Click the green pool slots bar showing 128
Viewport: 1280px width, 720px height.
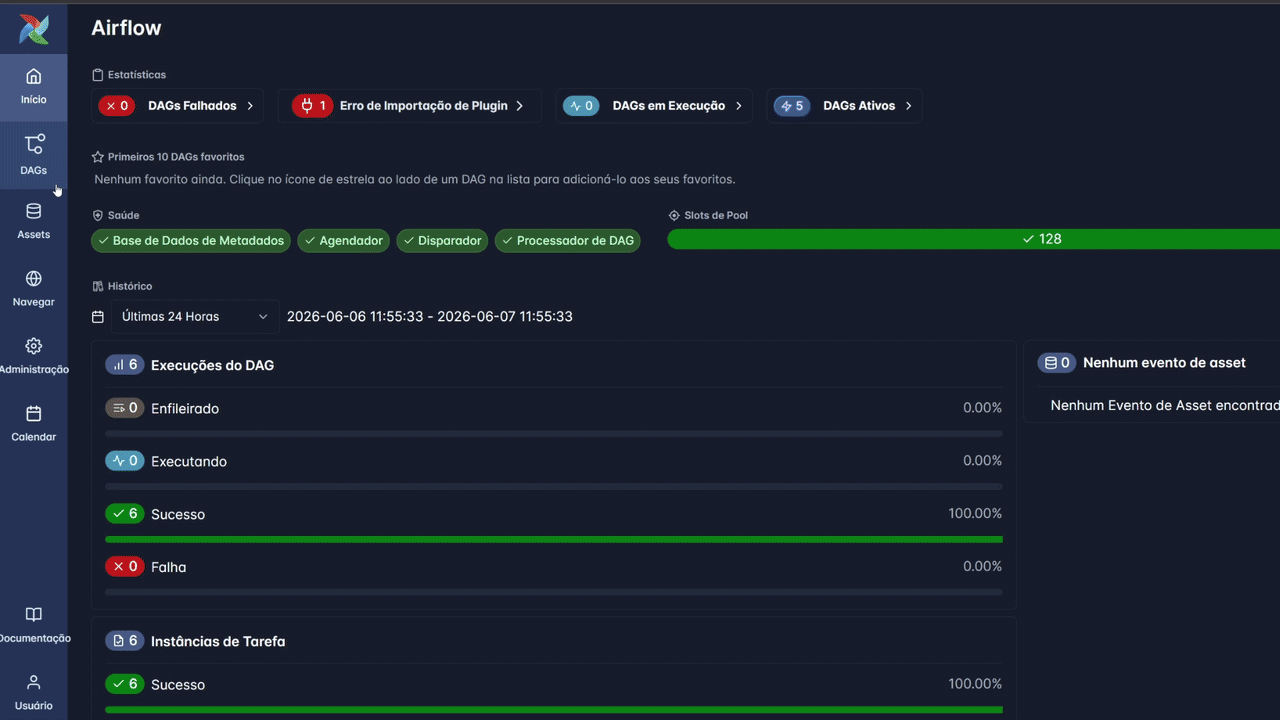coord(973,239)
